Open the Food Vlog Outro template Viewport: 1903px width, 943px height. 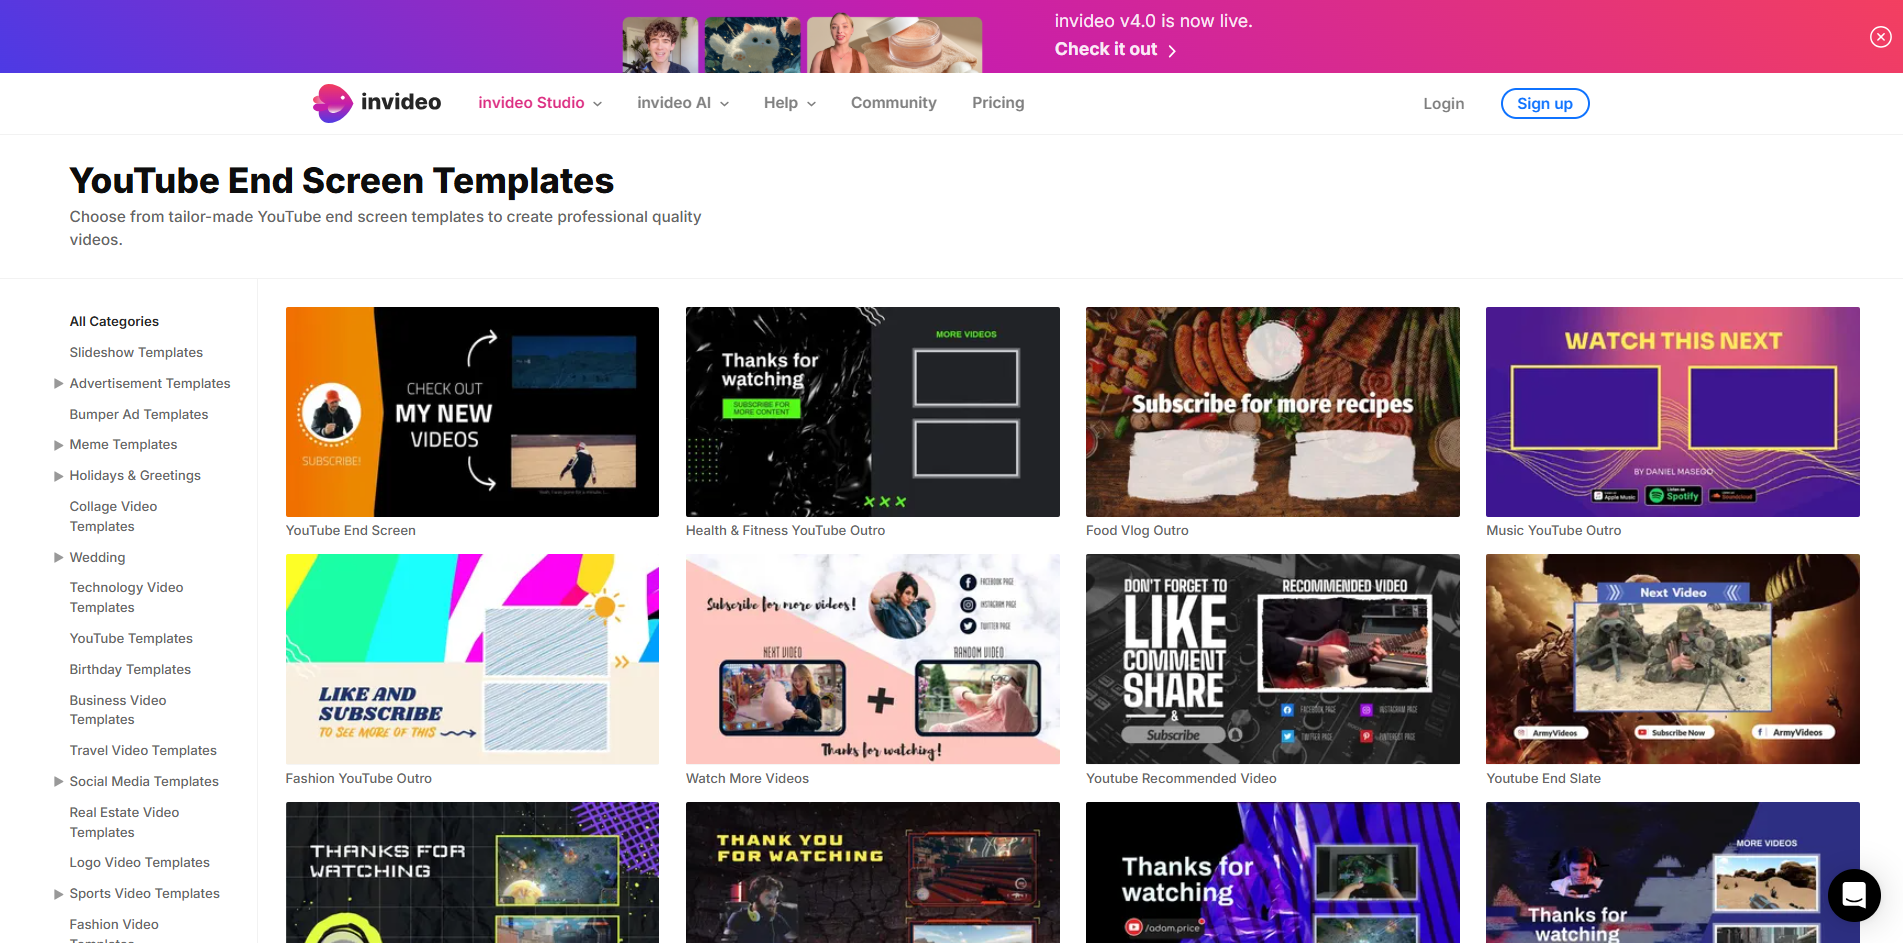1271,412
